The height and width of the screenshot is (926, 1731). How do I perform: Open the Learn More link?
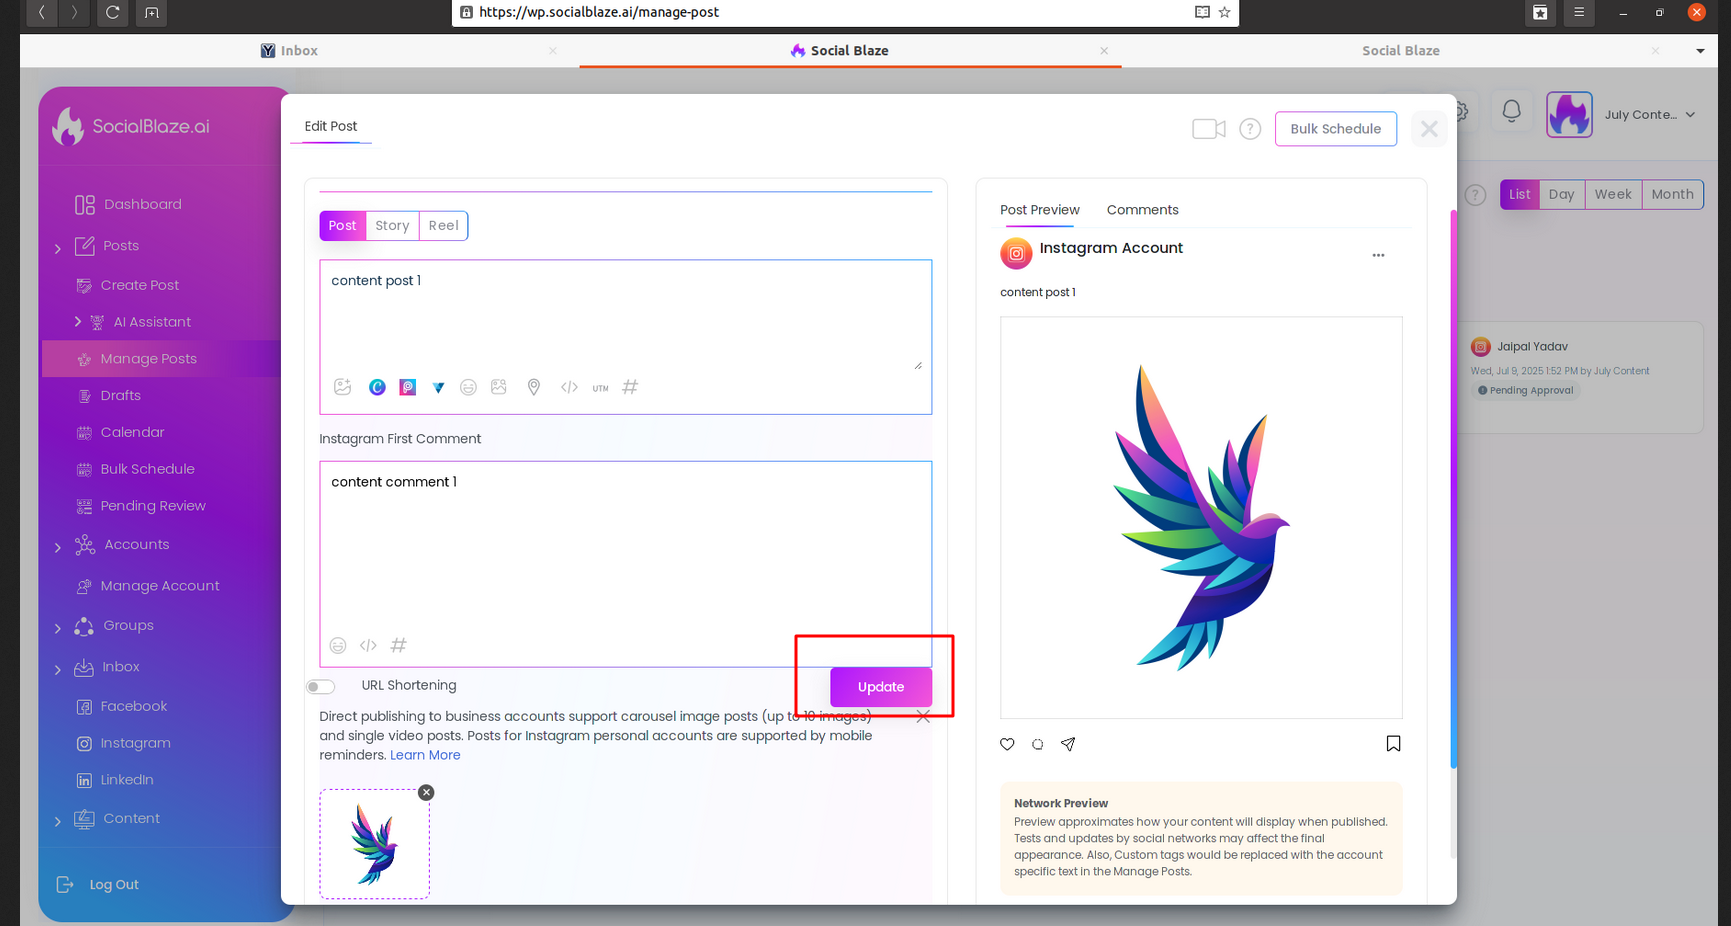[425, 755]
